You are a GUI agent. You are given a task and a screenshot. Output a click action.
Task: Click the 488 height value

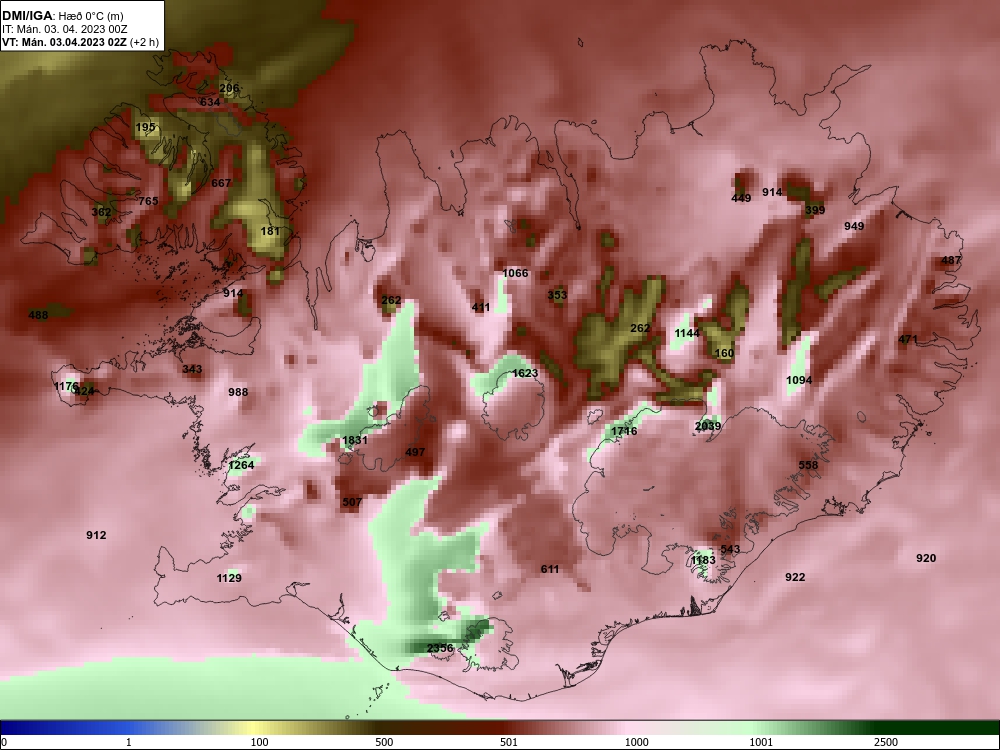point(38,315)
